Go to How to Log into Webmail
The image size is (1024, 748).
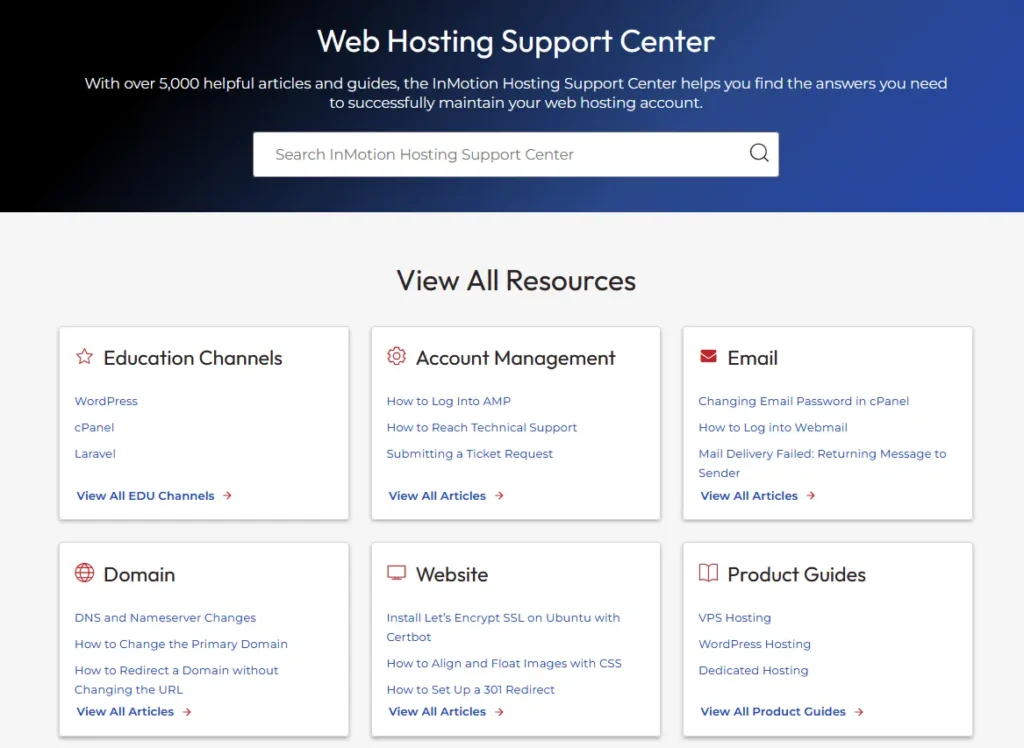point(772,427)
